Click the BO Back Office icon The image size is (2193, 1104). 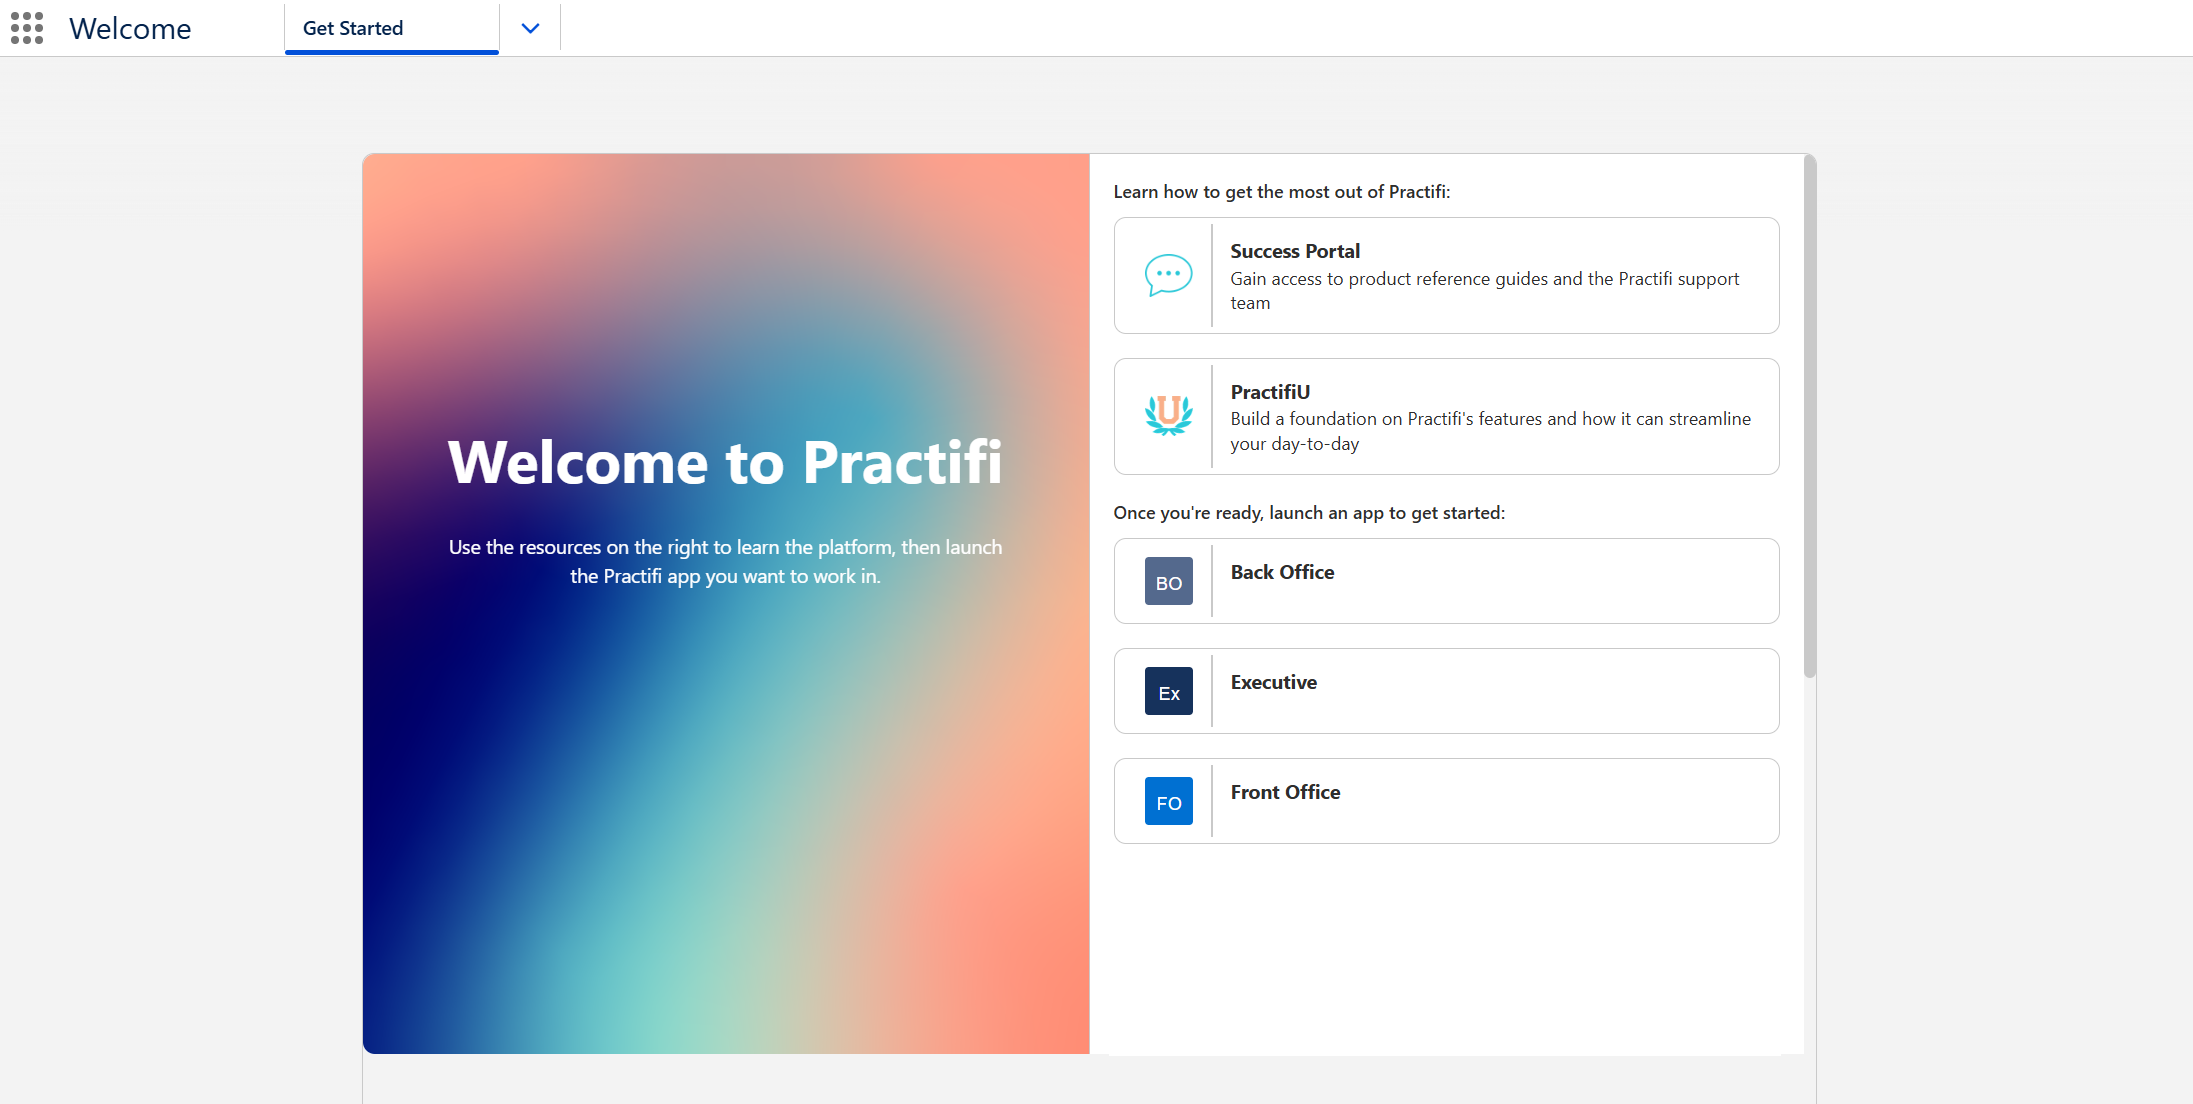1168,581
